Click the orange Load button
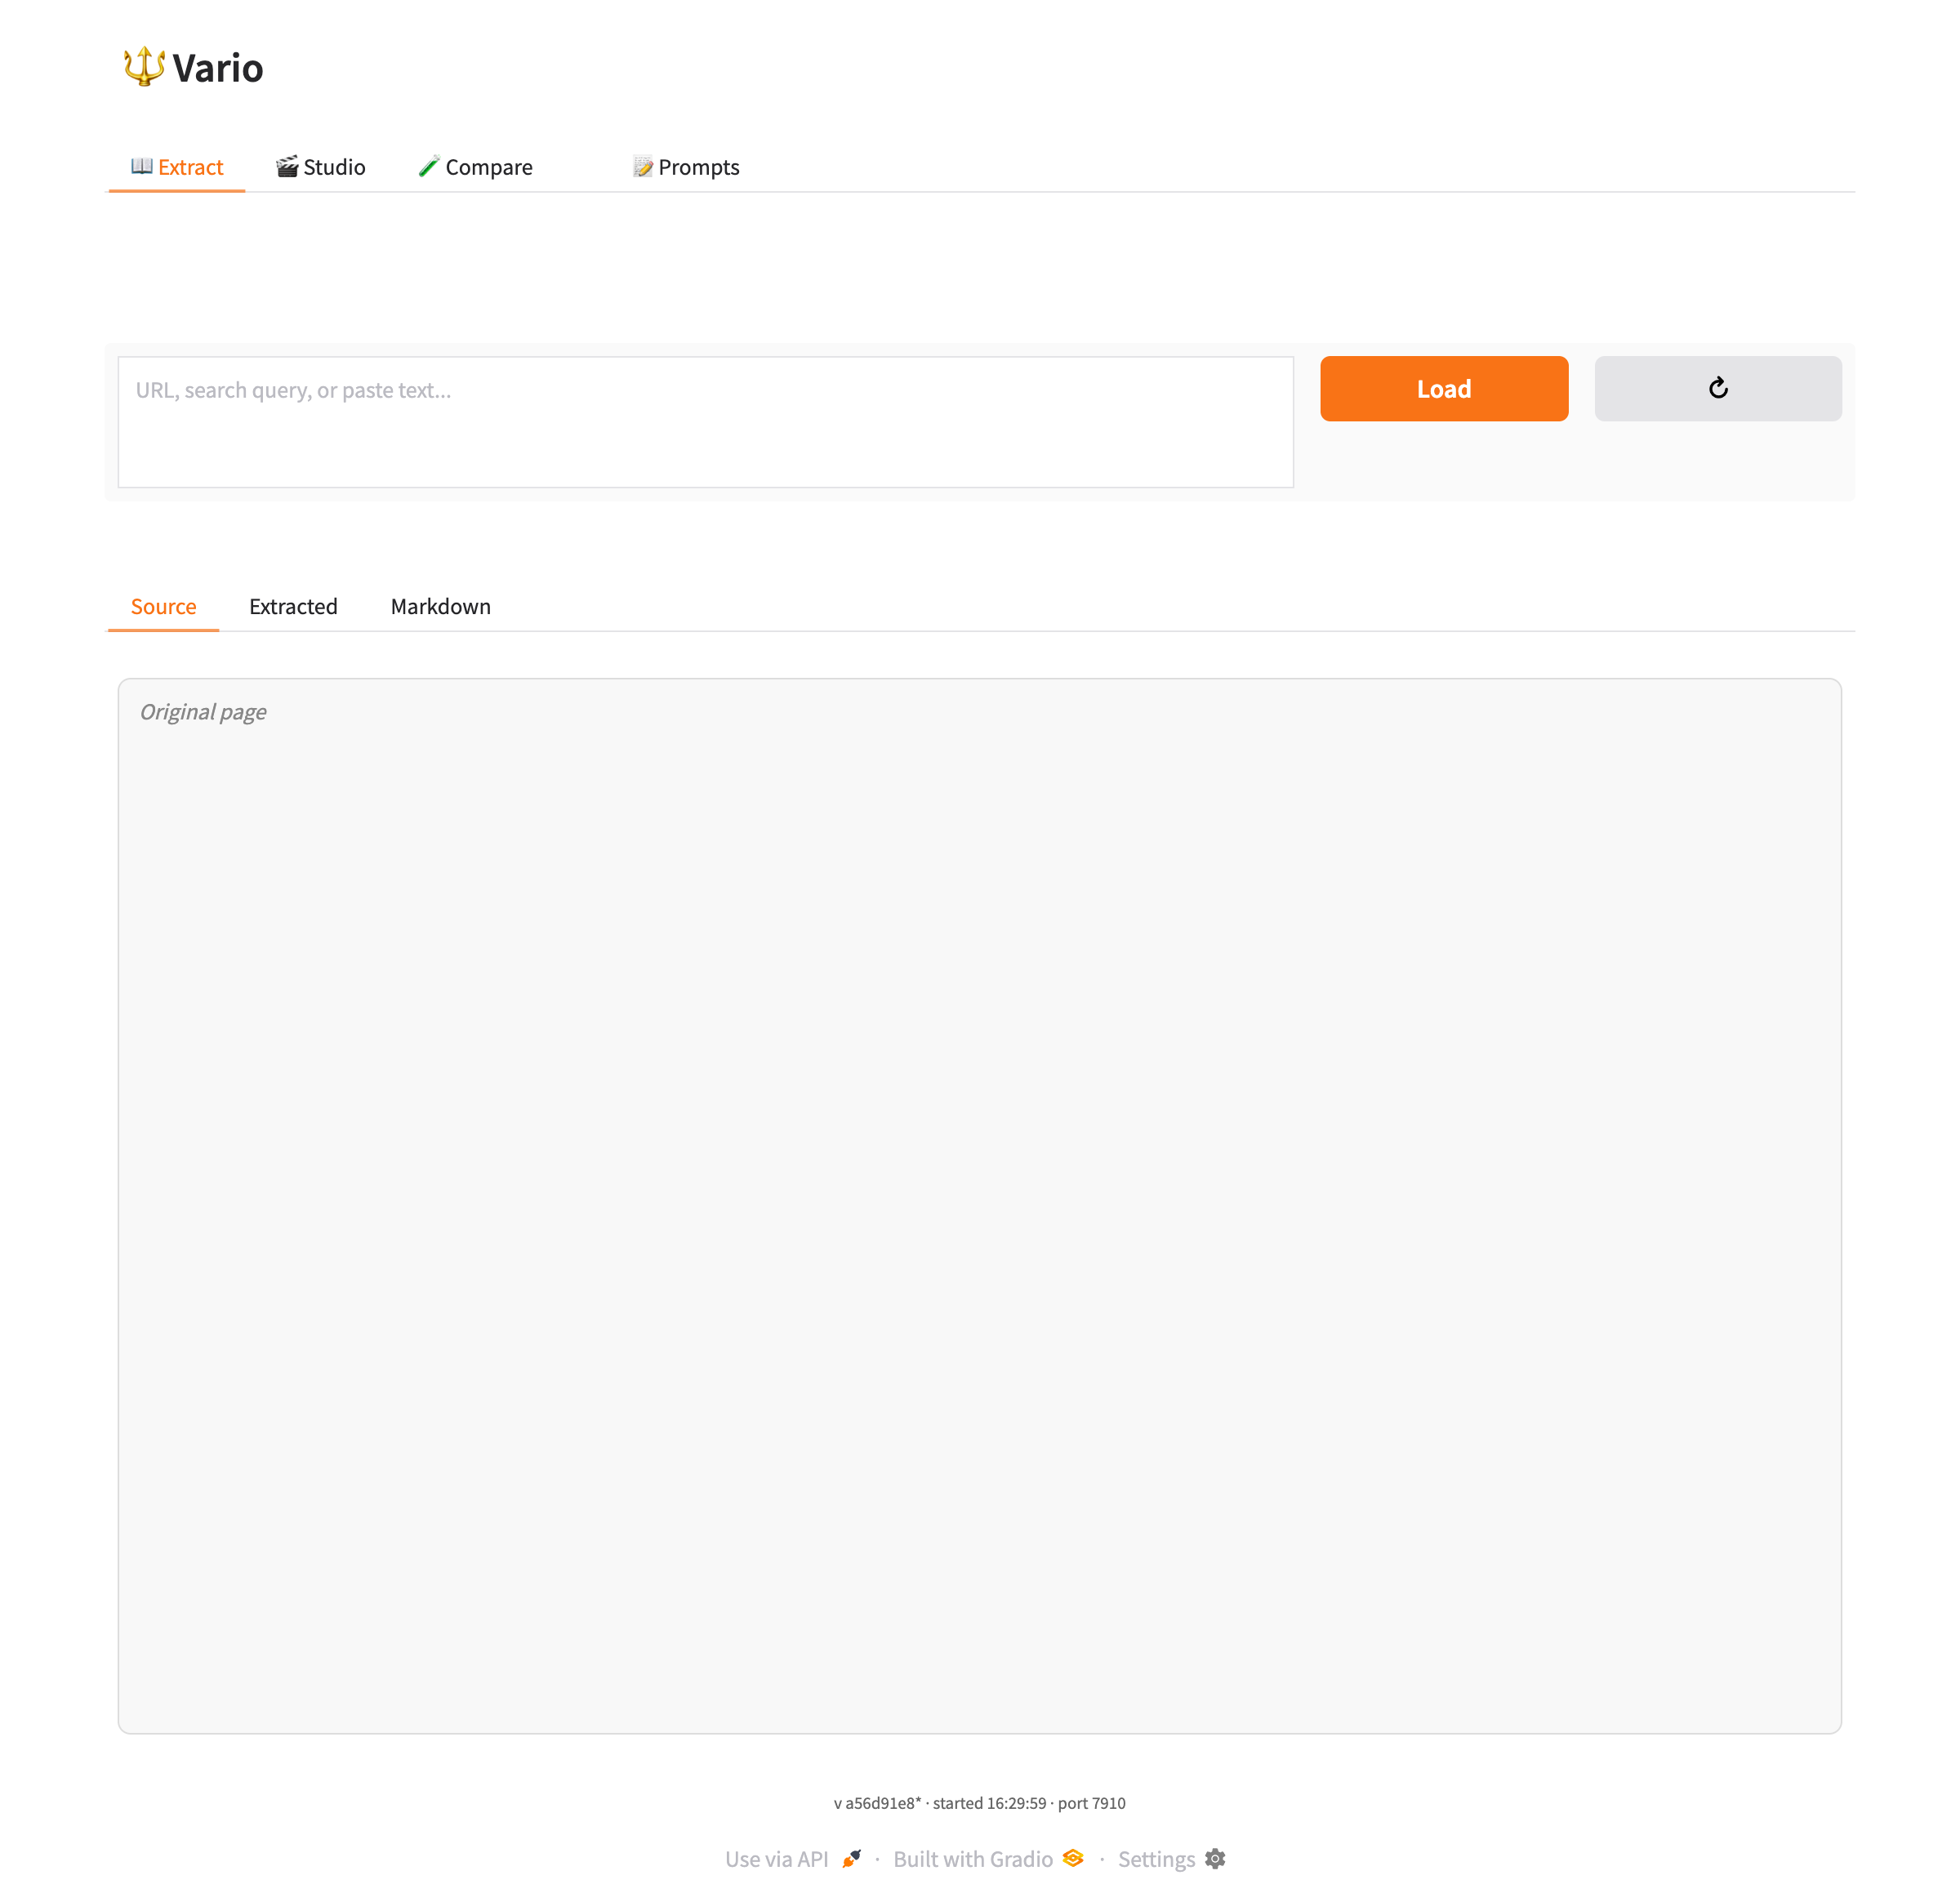1960x1893 pixels. pyautogui.click(x=1443, y=388)
